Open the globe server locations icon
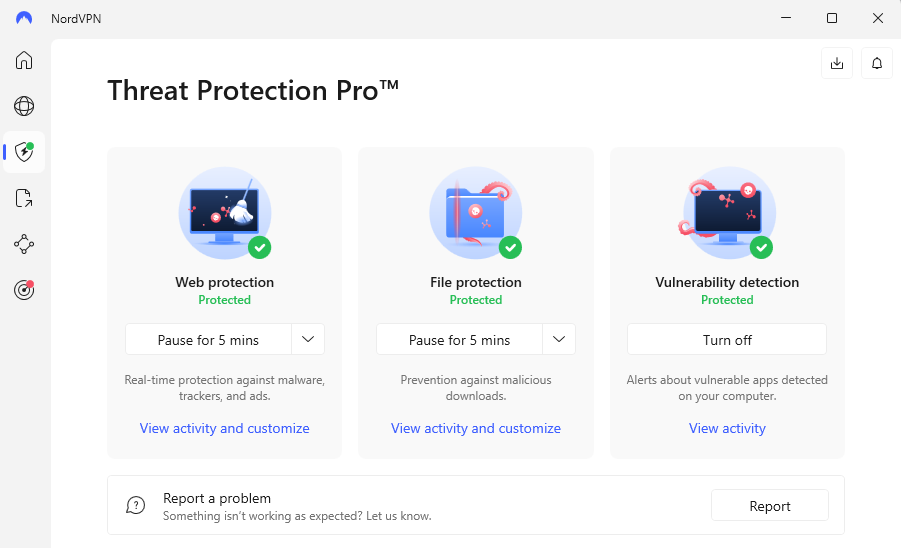 (24, 106)
